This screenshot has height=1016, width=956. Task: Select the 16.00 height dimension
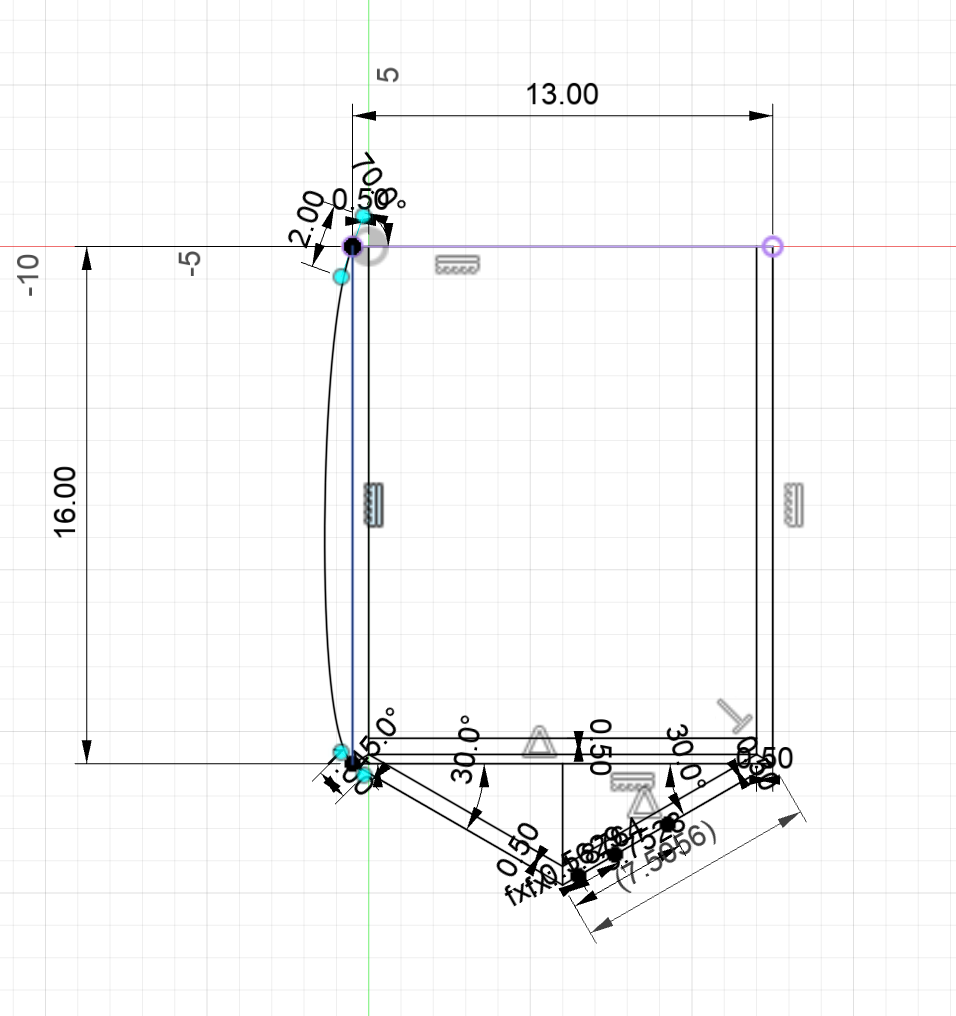[x=65, y=502]
